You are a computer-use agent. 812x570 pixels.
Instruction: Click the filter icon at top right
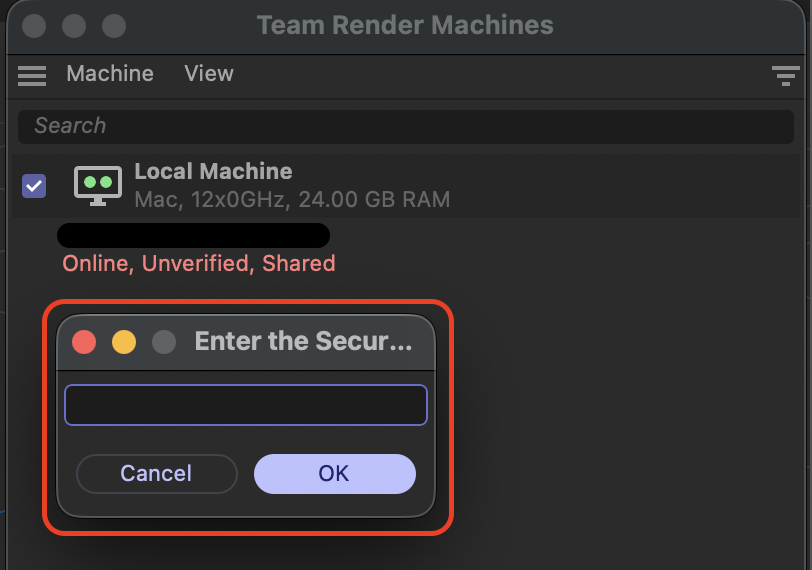pyautogui.click(x=782, y=75)
